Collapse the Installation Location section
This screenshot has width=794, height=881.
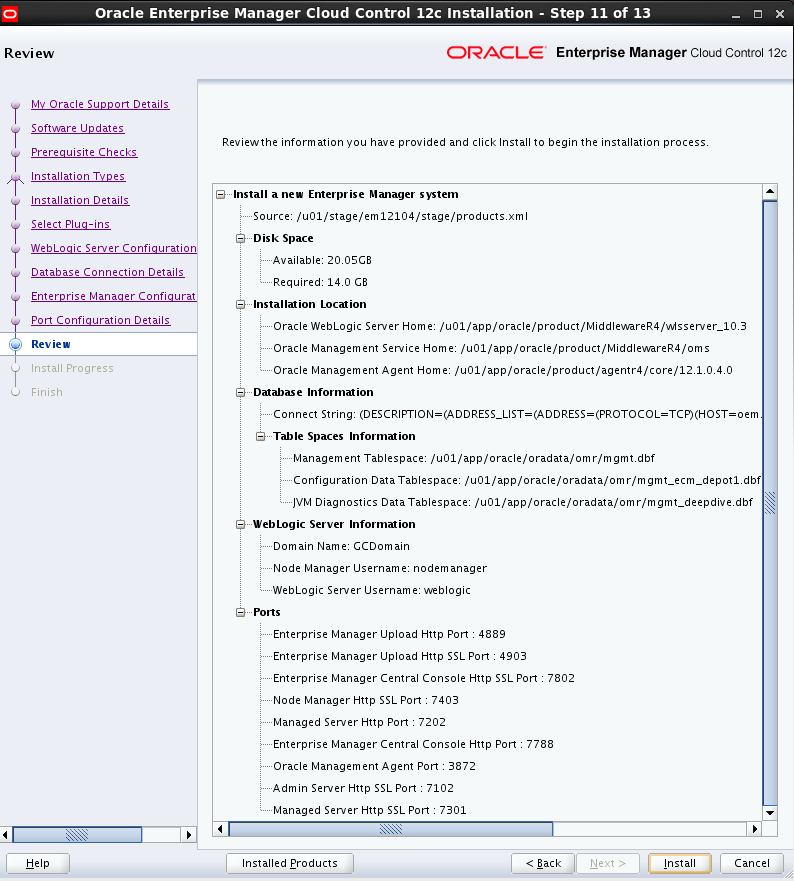[241, 305]
